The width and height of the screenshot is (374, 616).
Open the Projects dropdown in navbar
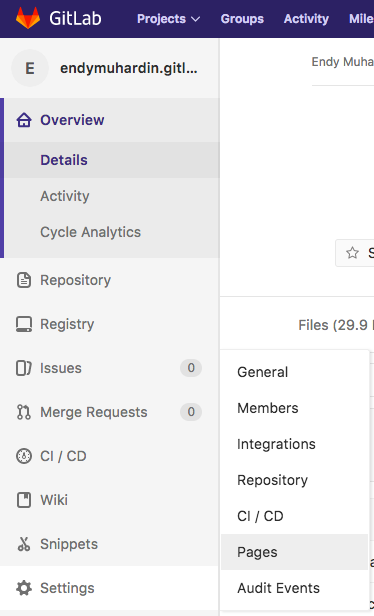coord(169,19)
